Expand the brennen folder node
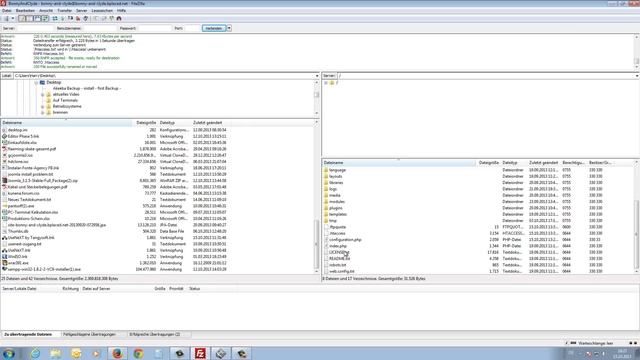Image resolution: width=640 pixels, height=360 pixels. (42, 112)
